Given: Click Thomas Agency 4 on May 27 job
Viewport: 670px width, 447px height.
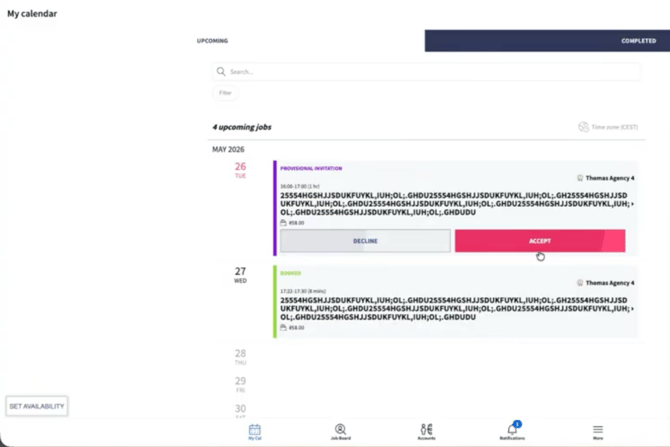Looking at the screenshot, I should click(x=610, y=283).
